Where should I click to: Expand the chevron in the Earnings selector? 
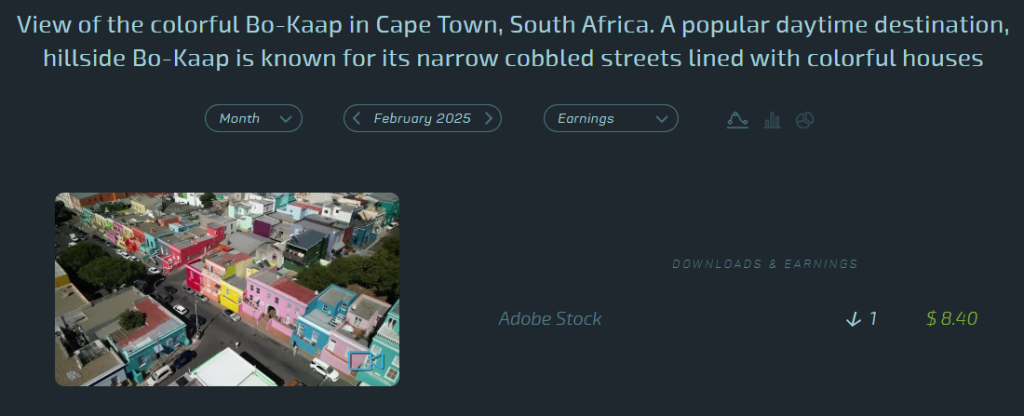(661, 119)
